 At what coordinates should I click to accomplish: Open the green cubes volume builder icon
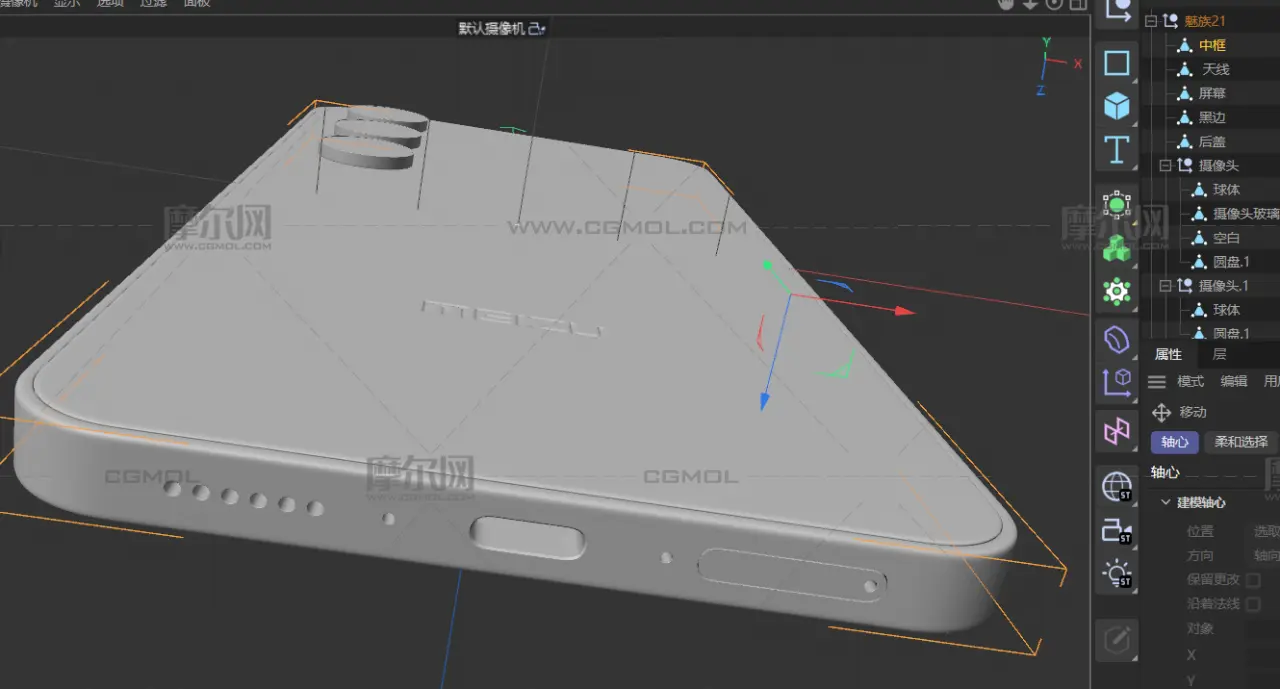(1116, 248)
